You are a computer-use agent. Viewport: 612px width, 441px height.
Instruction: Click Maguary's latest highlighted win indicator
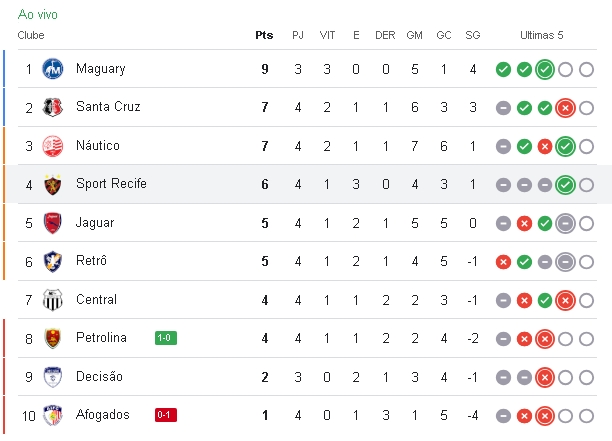click(545, 69)
